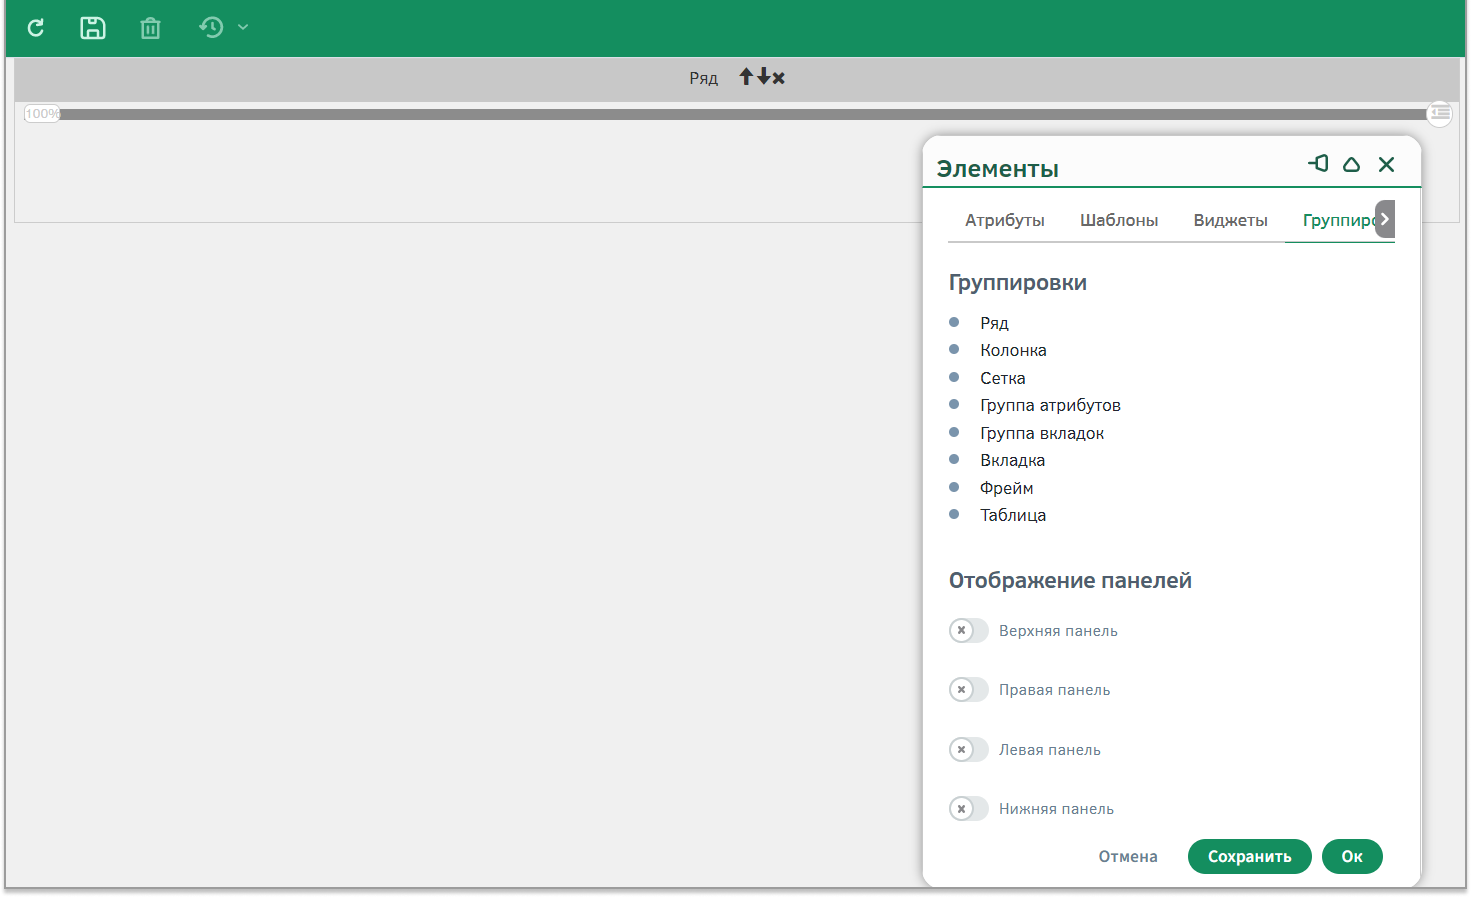Viewport: 1471px width, 897px height.
Task: Switch to the Виджеты tab
Action: [x=1231, y=220]
